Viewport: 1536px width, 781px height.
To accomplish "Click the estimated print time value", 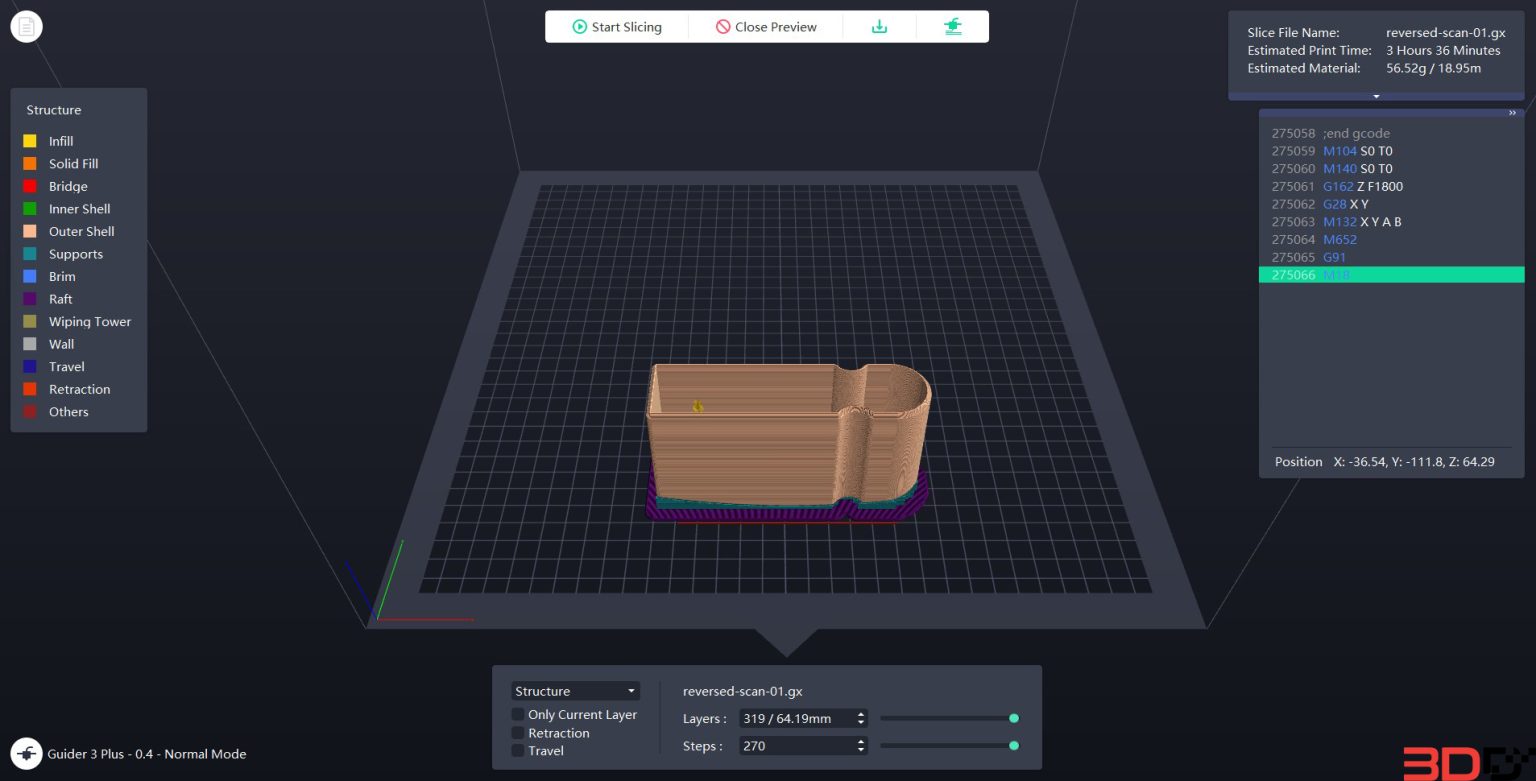I will coord(1443,51).
